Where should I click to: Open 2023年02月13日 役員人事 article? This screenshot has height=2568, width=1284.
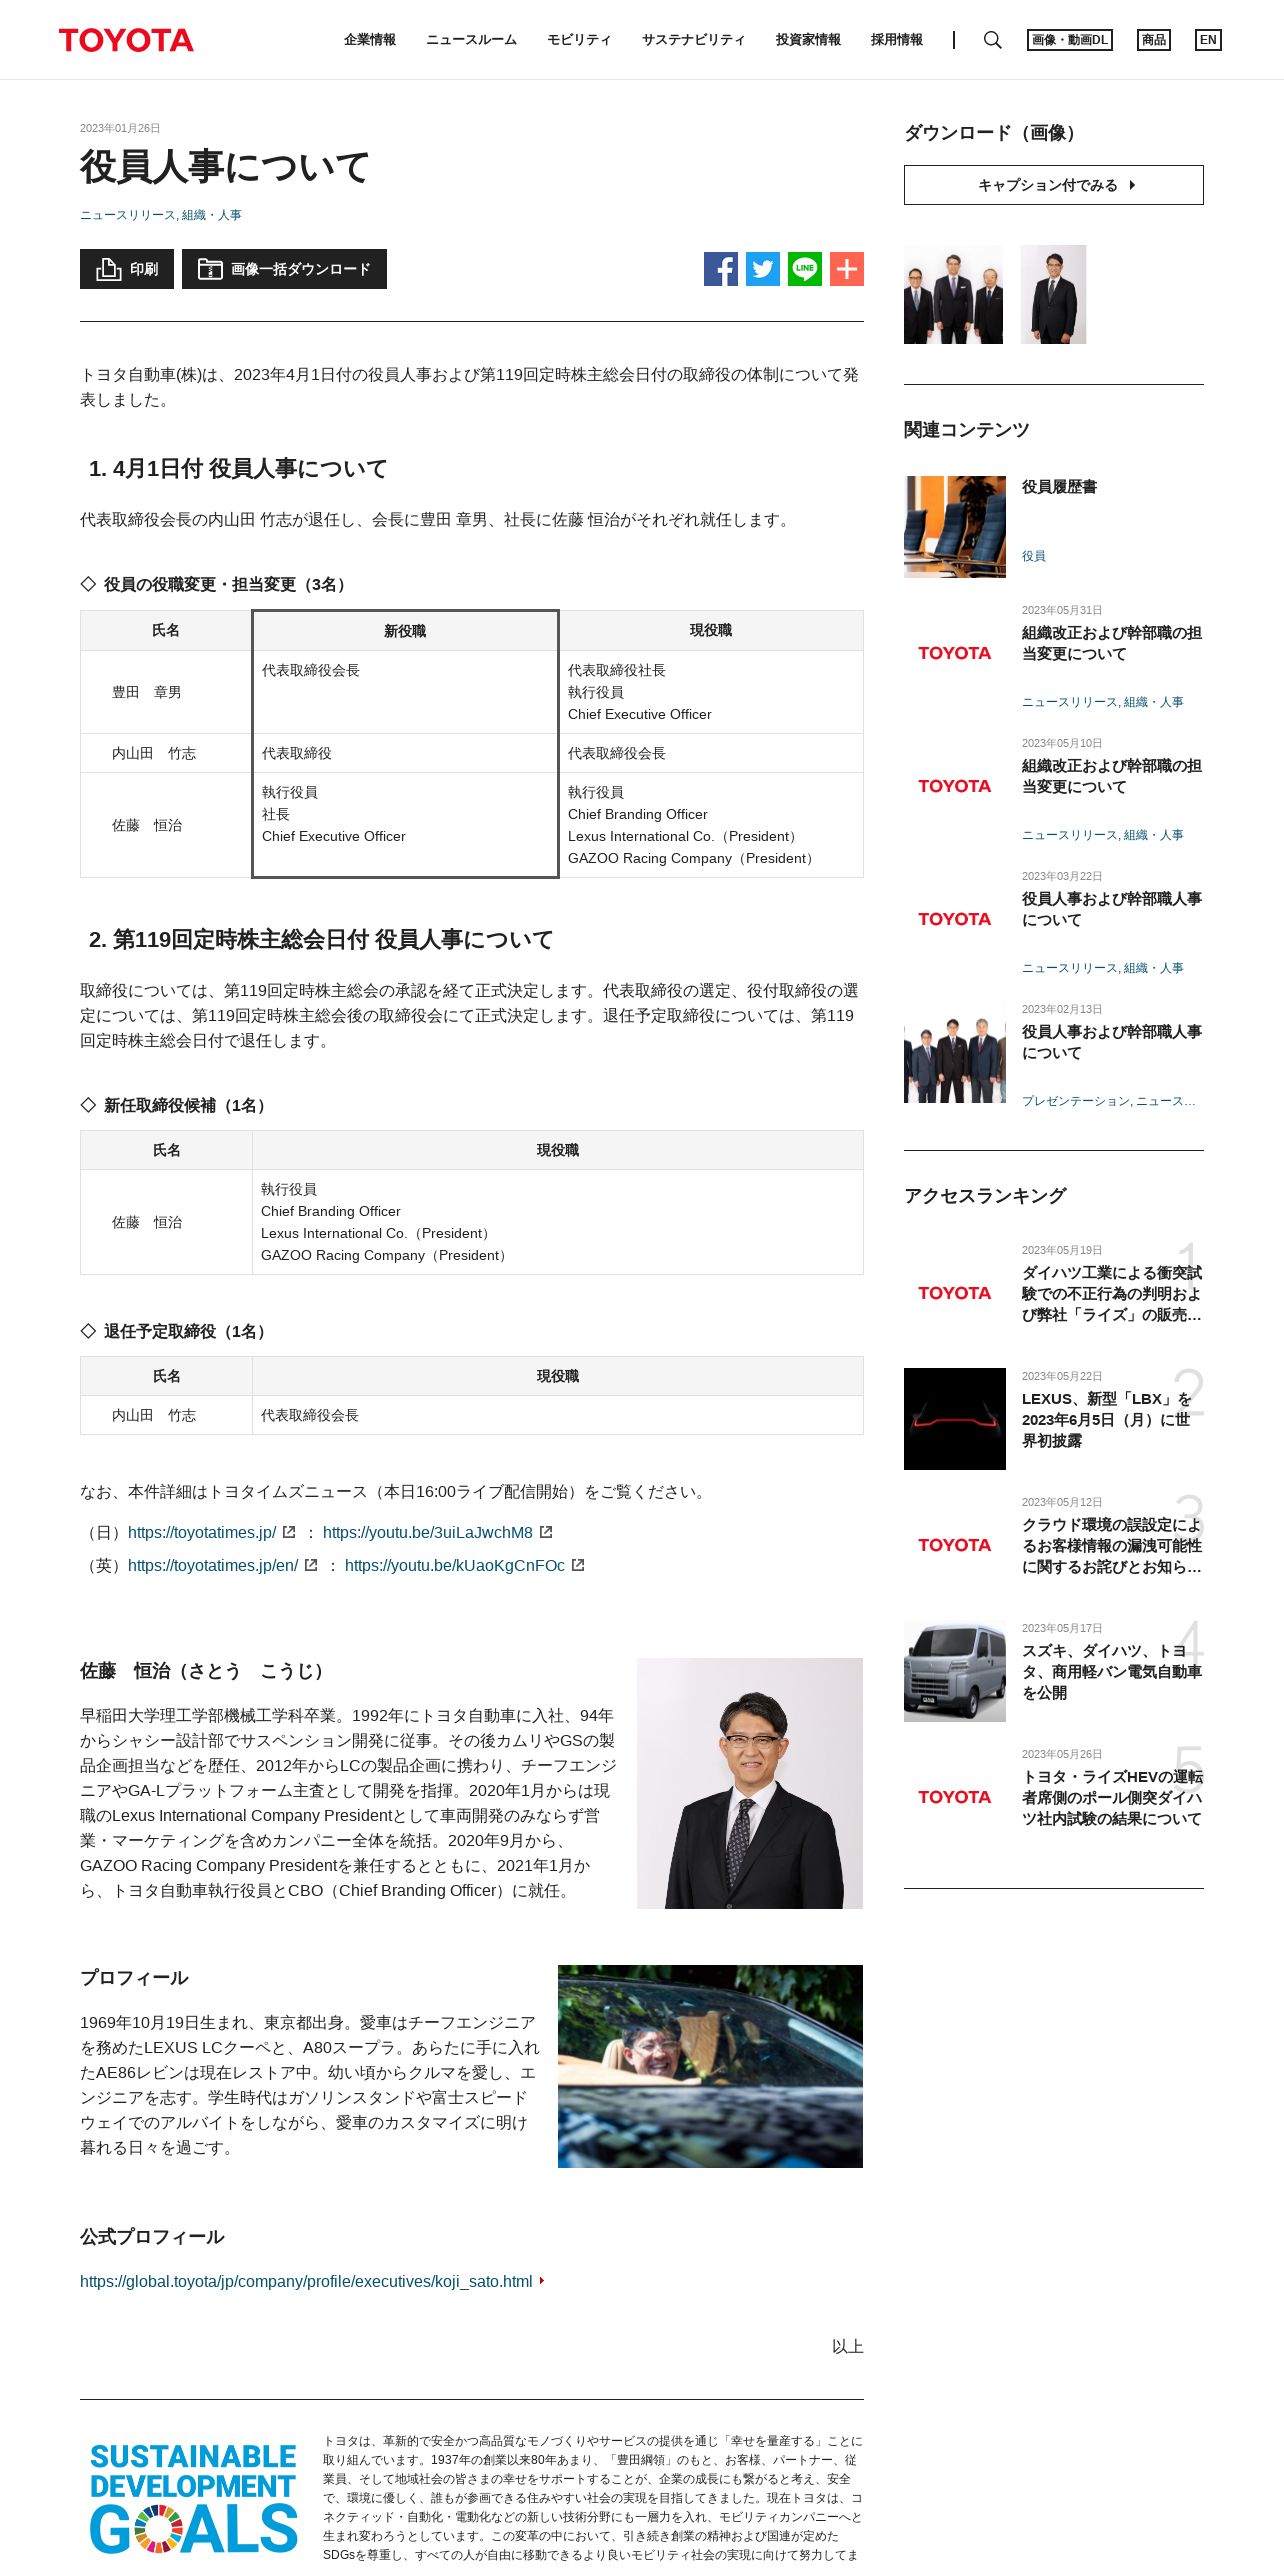pos(1111,1042)
